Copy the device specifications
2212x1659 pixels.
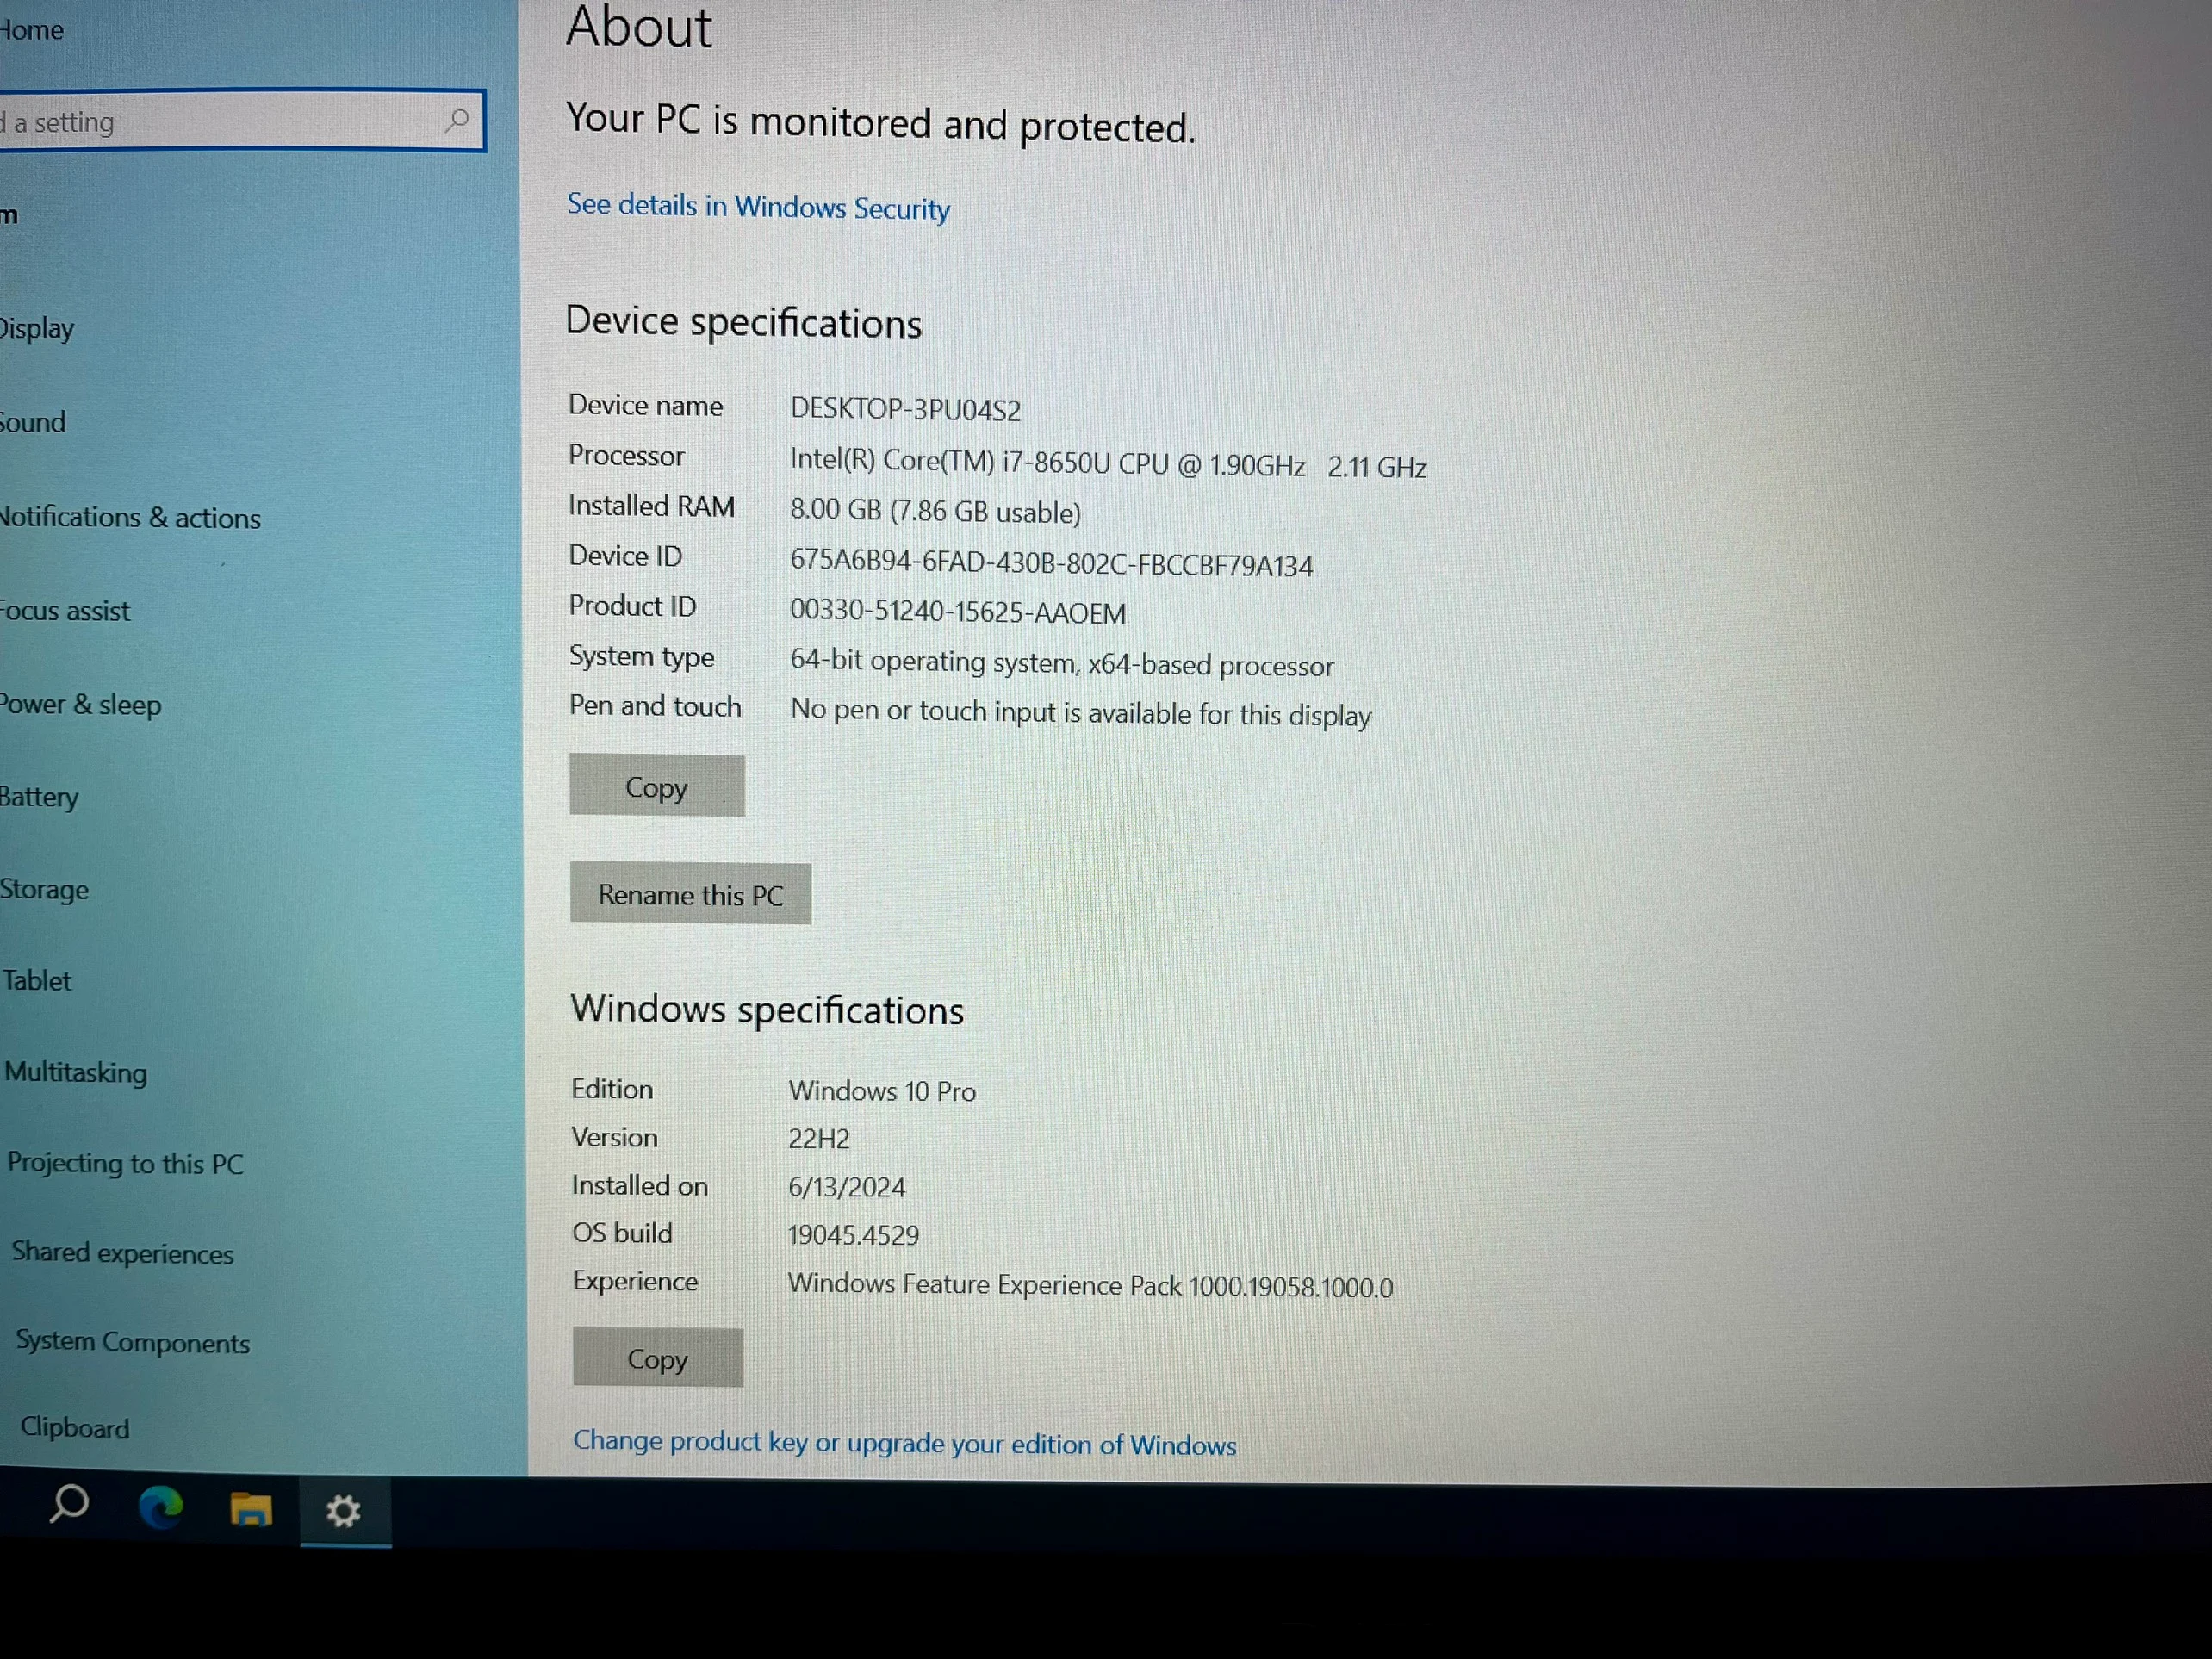(656, 787)
